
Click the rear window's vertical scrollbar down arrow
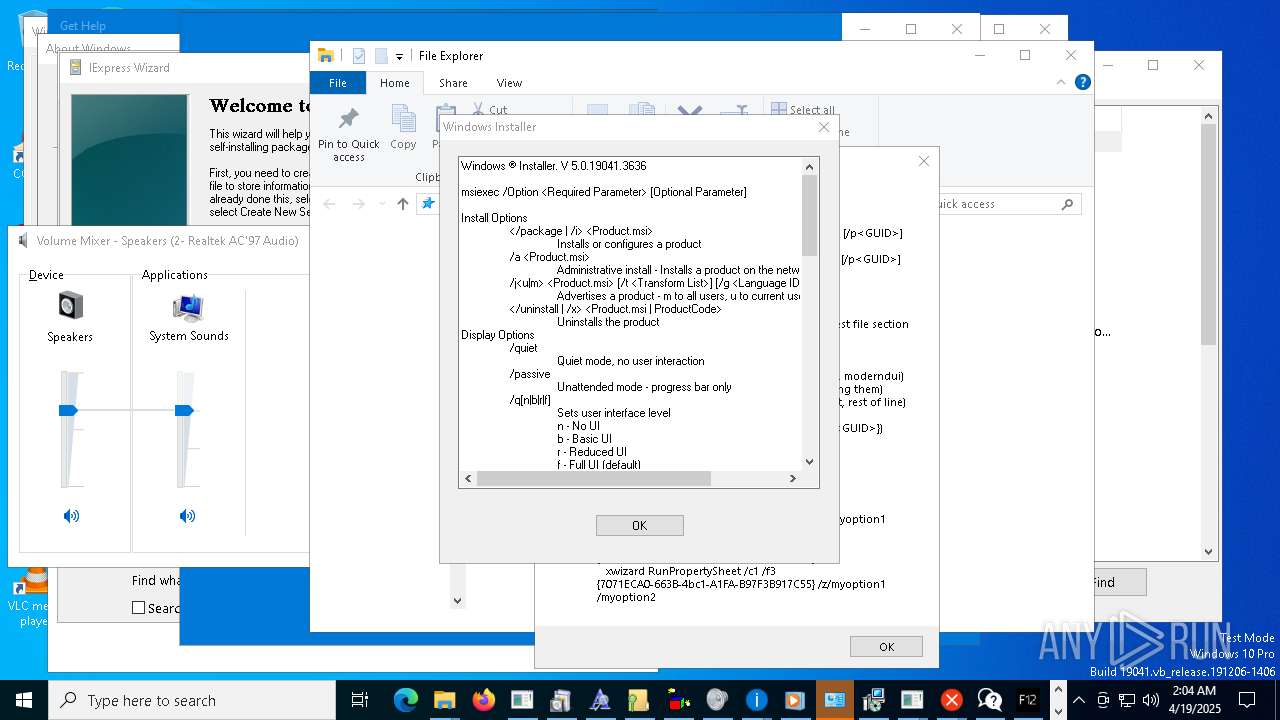point(1208,551)
